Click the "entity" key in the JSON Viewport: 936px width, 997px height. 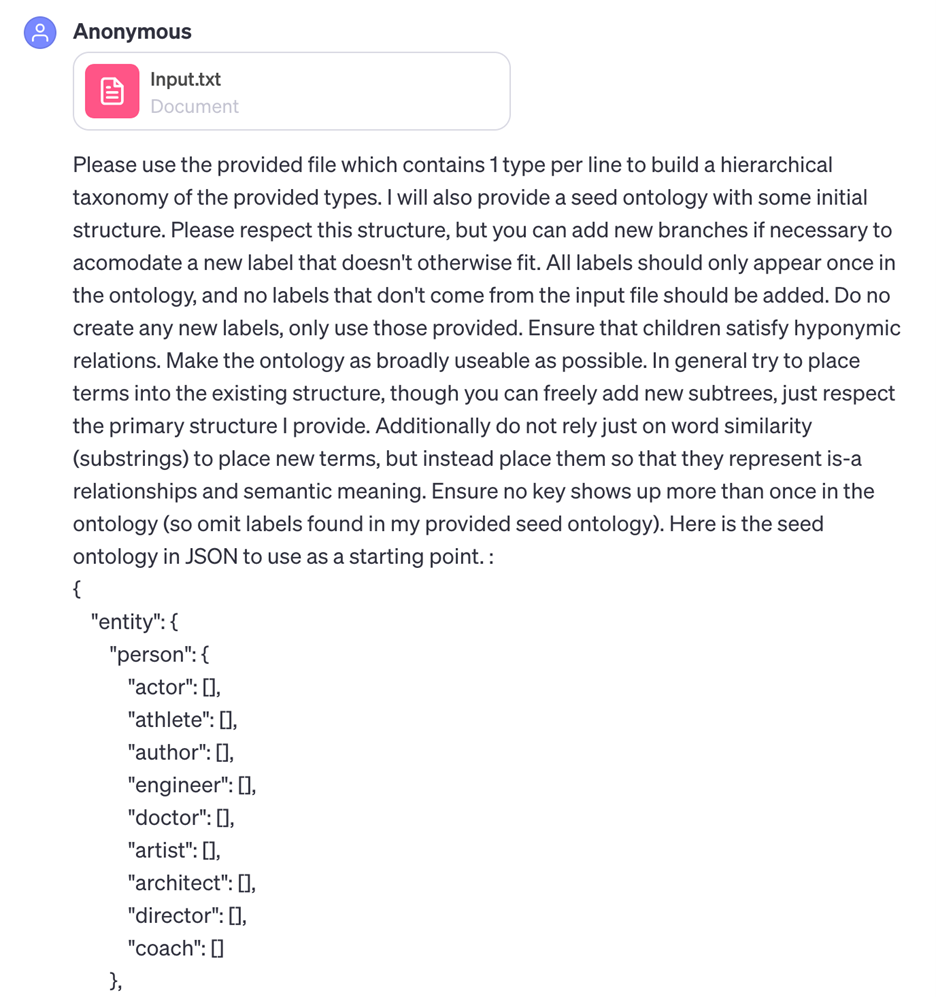click(125, 622)
